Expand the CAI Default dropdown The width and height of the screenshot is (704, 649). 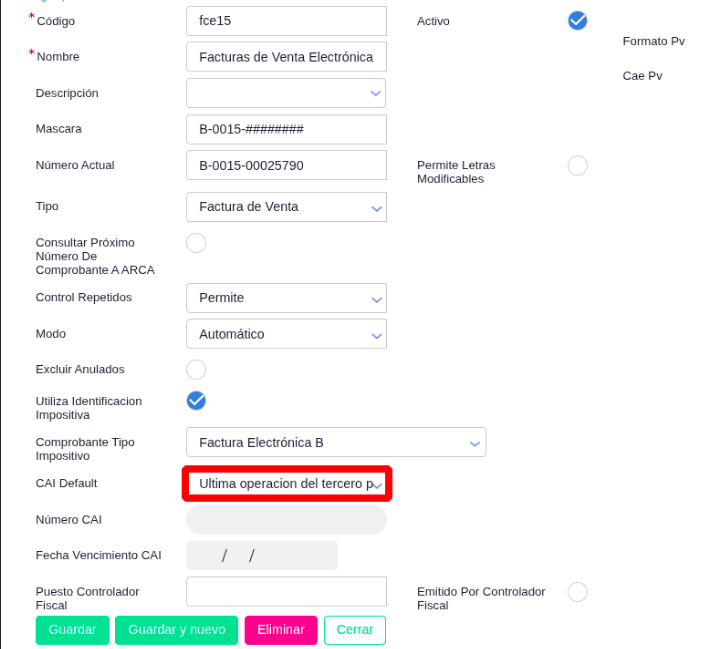[x=287, y=484]
